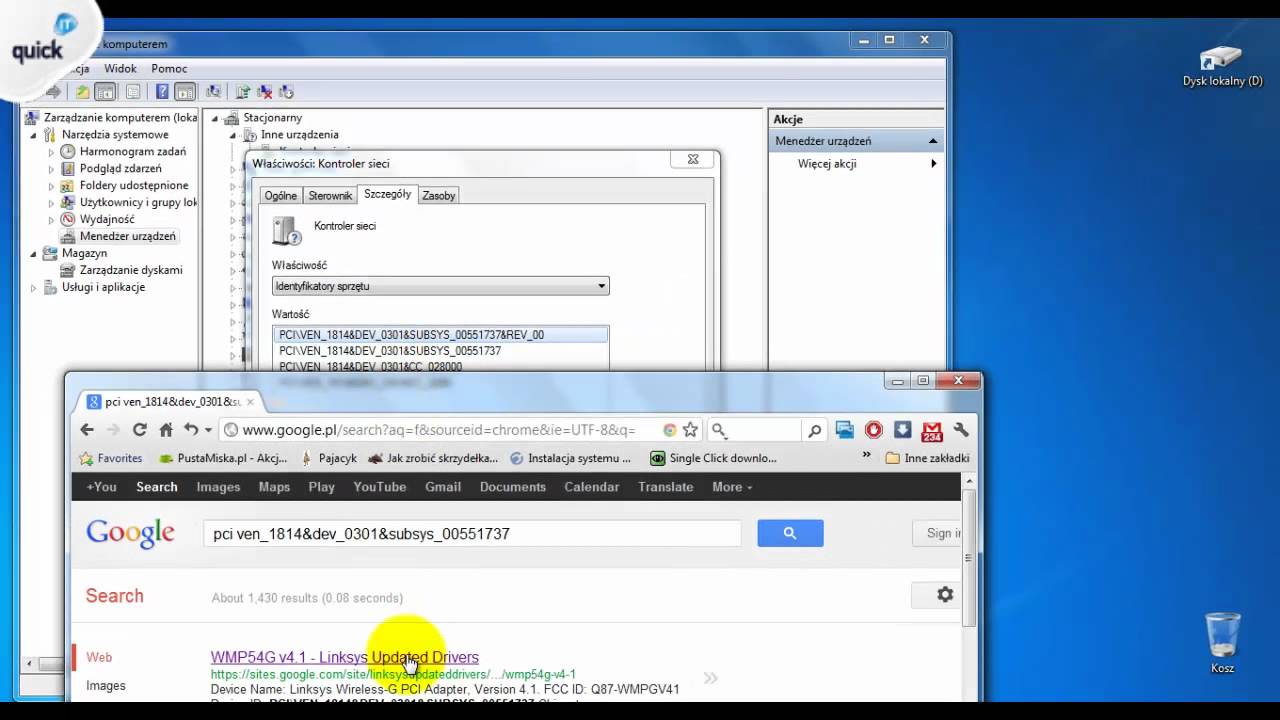This screenshot has width=1280, height=720.
Task: Click Gmail in the Google bar
Action: 443,487
